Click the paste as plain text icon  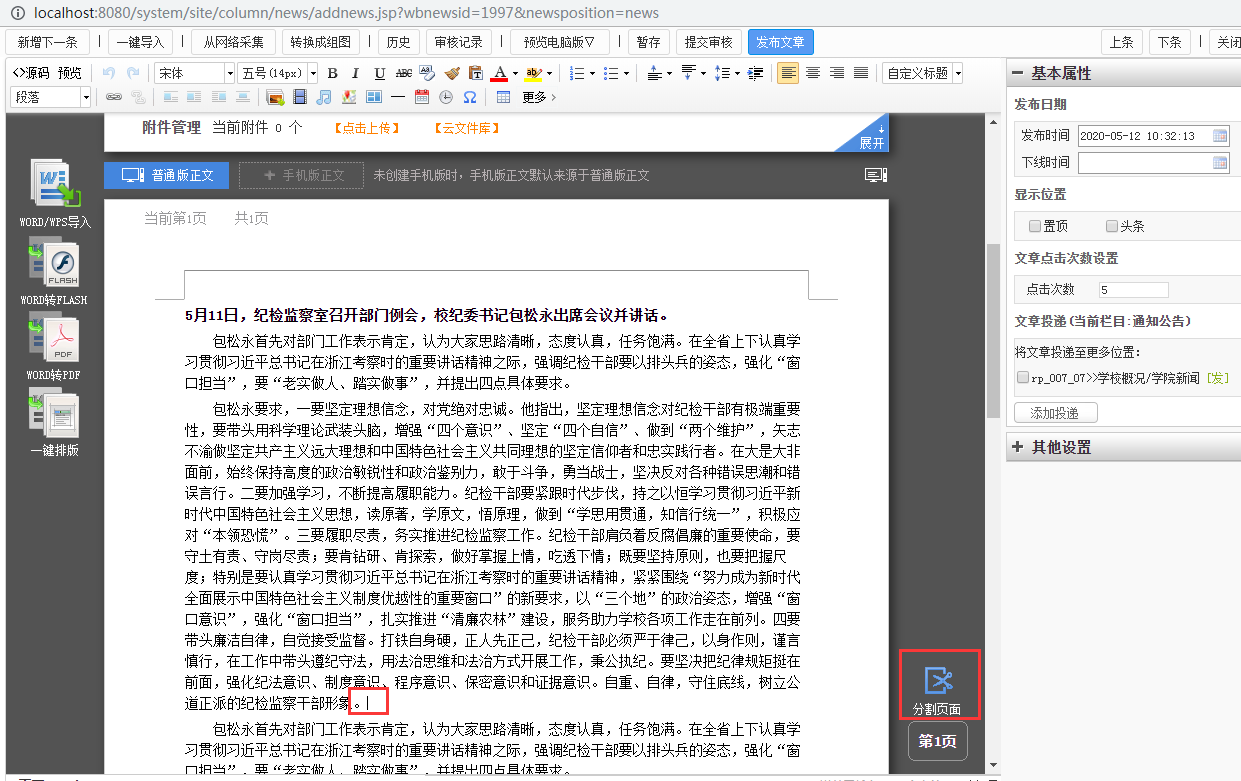476,73
